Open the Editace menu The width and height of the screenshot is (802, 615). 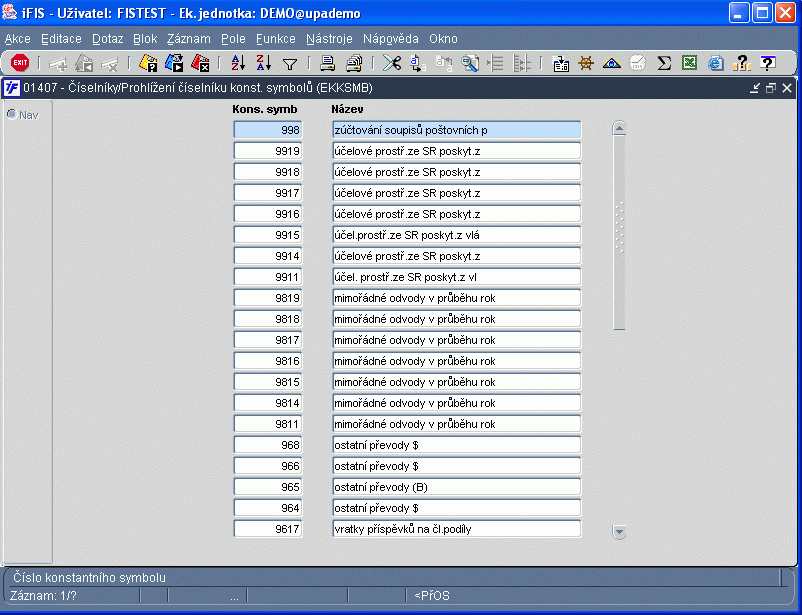(x=61, y=39)
